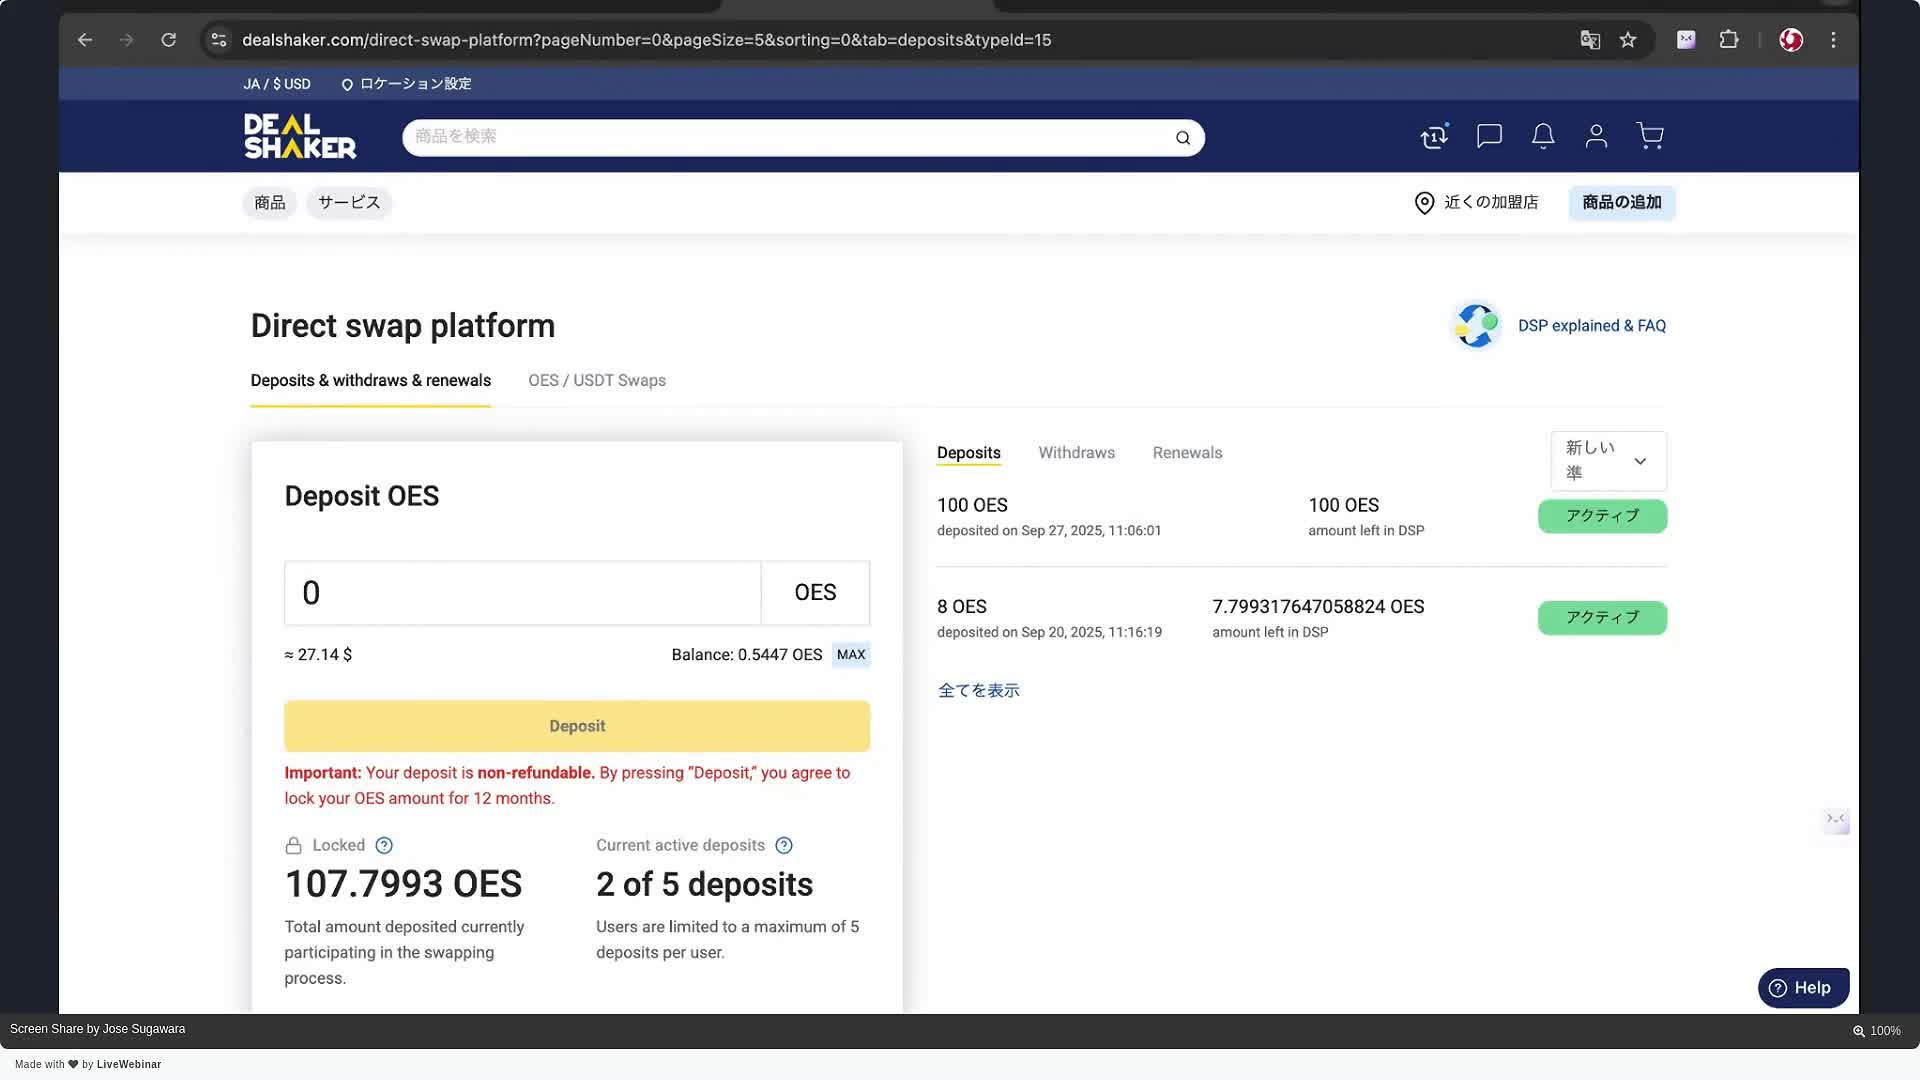The height and width of the screenshot is (1080, 1920).
Task: Select the Renewals tab
Action: (1187, 453)
